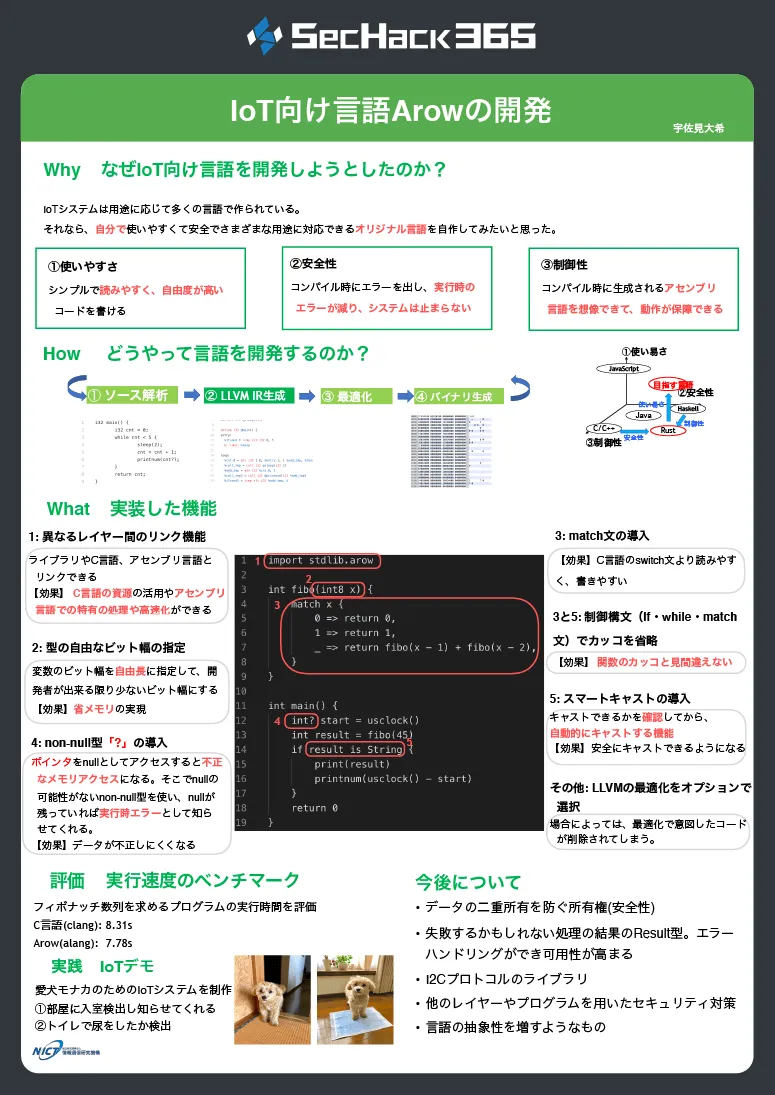Click the red text 関数のカッコと見間違えない

[x=664, y=662]
